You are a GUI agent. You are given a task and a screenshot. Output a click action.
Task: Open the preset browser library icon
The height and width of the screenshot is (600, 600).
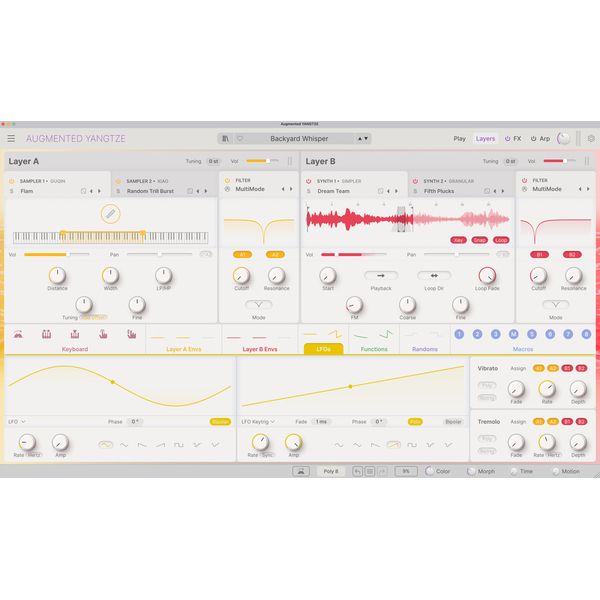tap(225, 139)
